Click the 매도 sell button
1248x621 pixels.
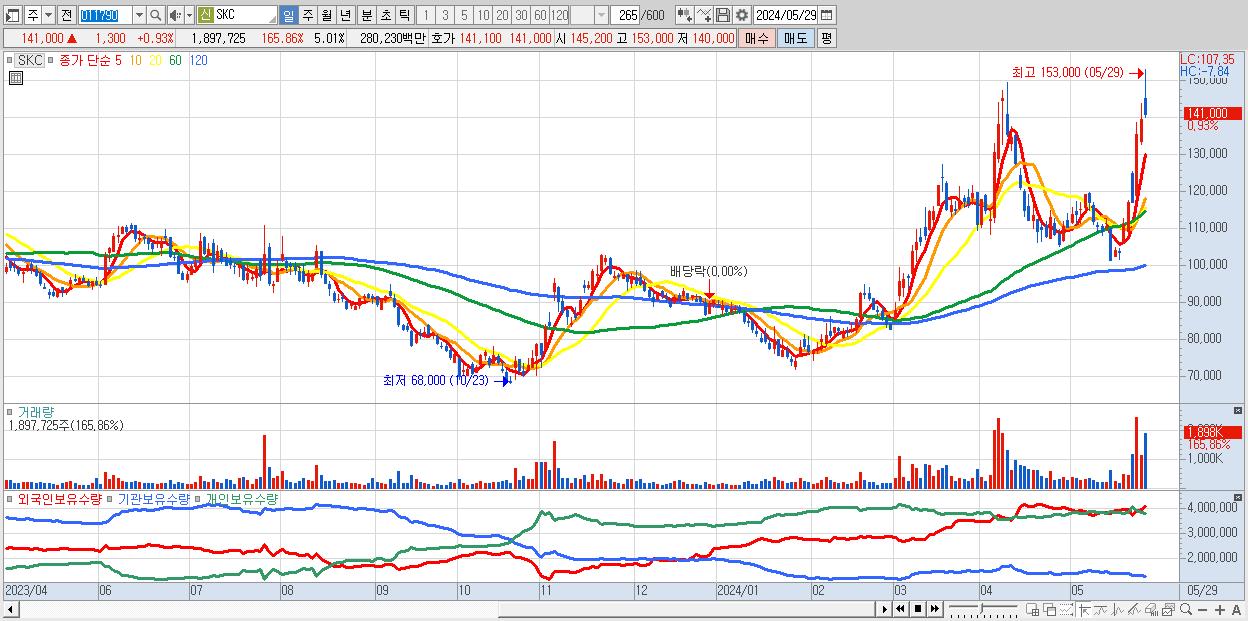pos(795,38)
